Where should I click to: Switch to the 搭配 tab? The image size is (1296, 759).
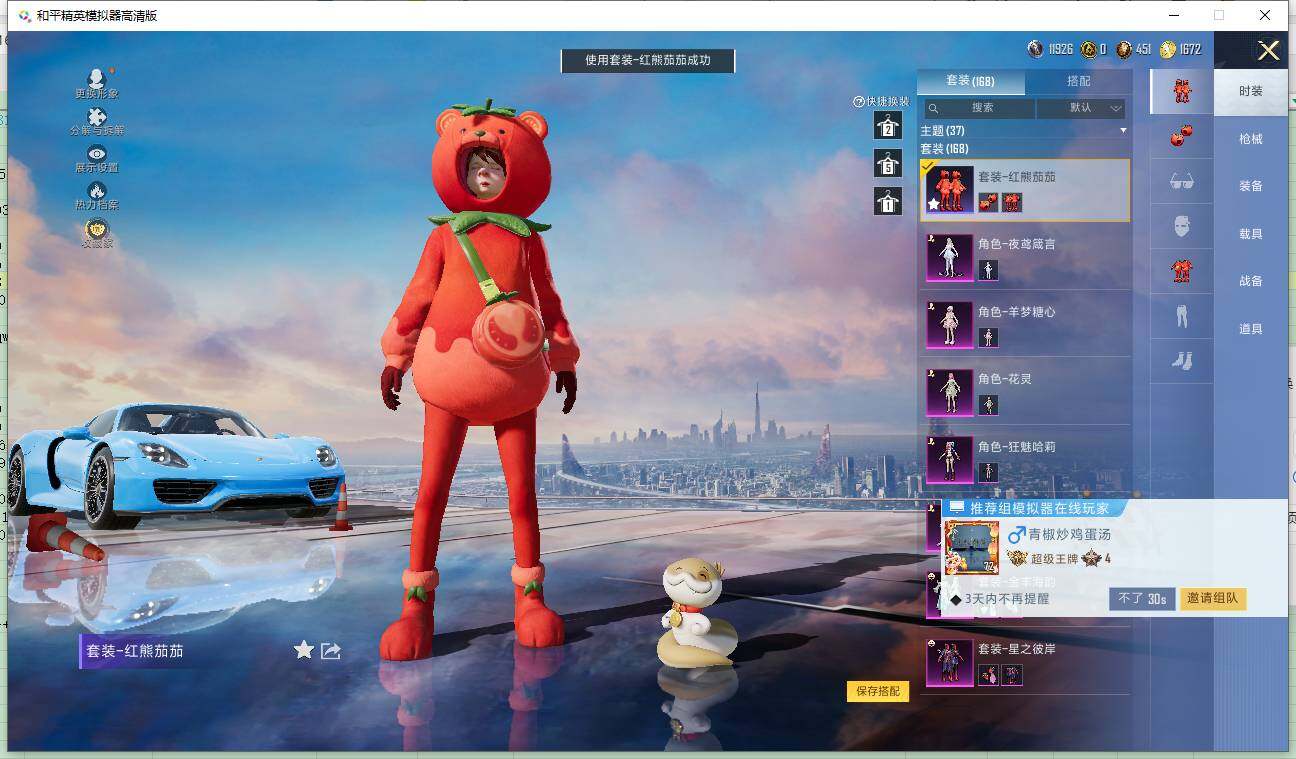coord(1079,81)
